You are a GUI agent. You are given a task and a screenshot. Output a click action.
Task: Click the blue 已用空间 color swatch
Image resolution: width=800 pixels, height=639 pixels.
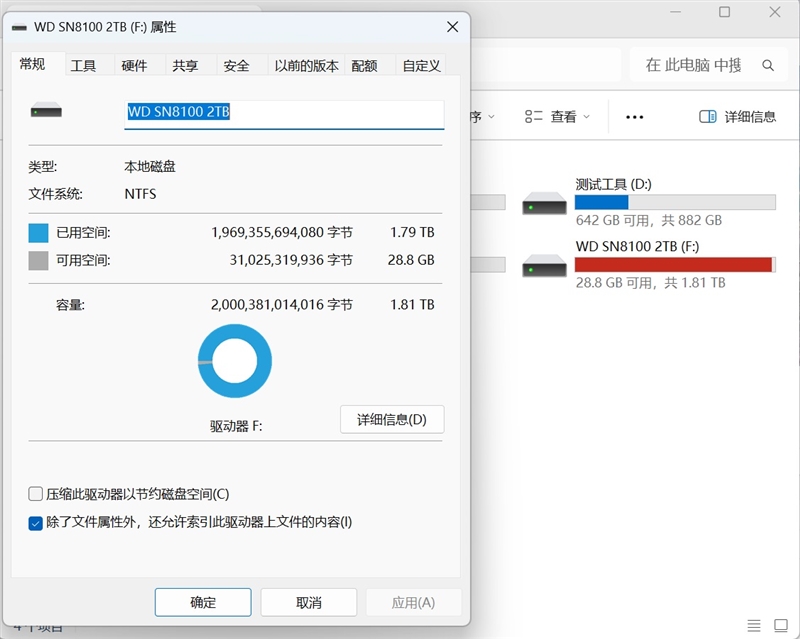pos(38,233)
